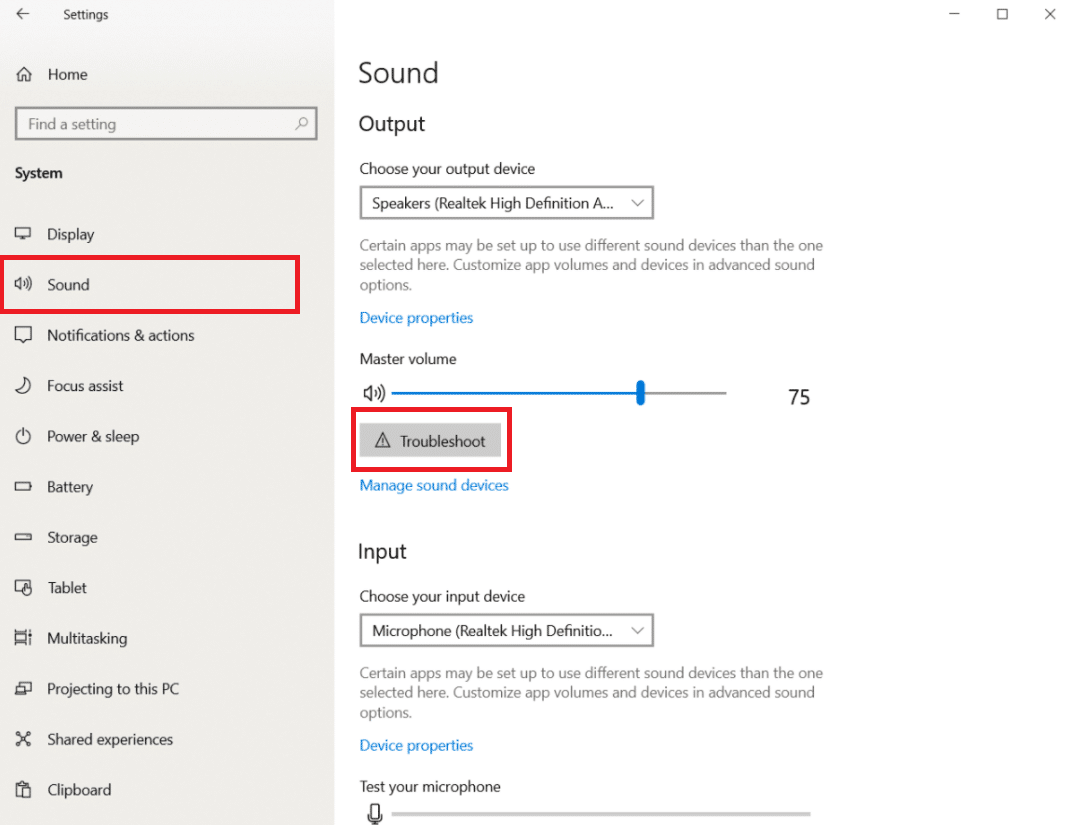Minimize the Settings window
The height and width of the screenshot is (825, 1069).
coord(954,14)
